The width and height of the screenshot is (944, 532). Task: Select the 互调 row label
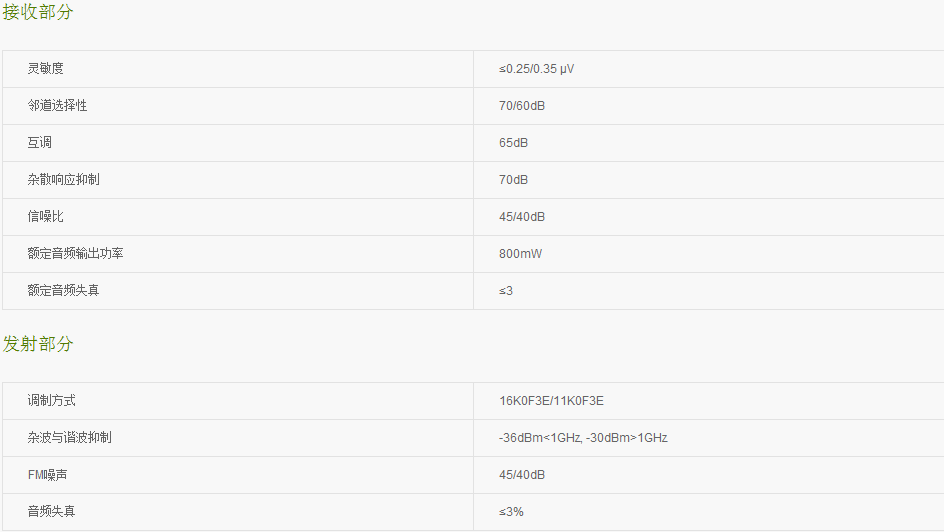[x=39, y=143]
